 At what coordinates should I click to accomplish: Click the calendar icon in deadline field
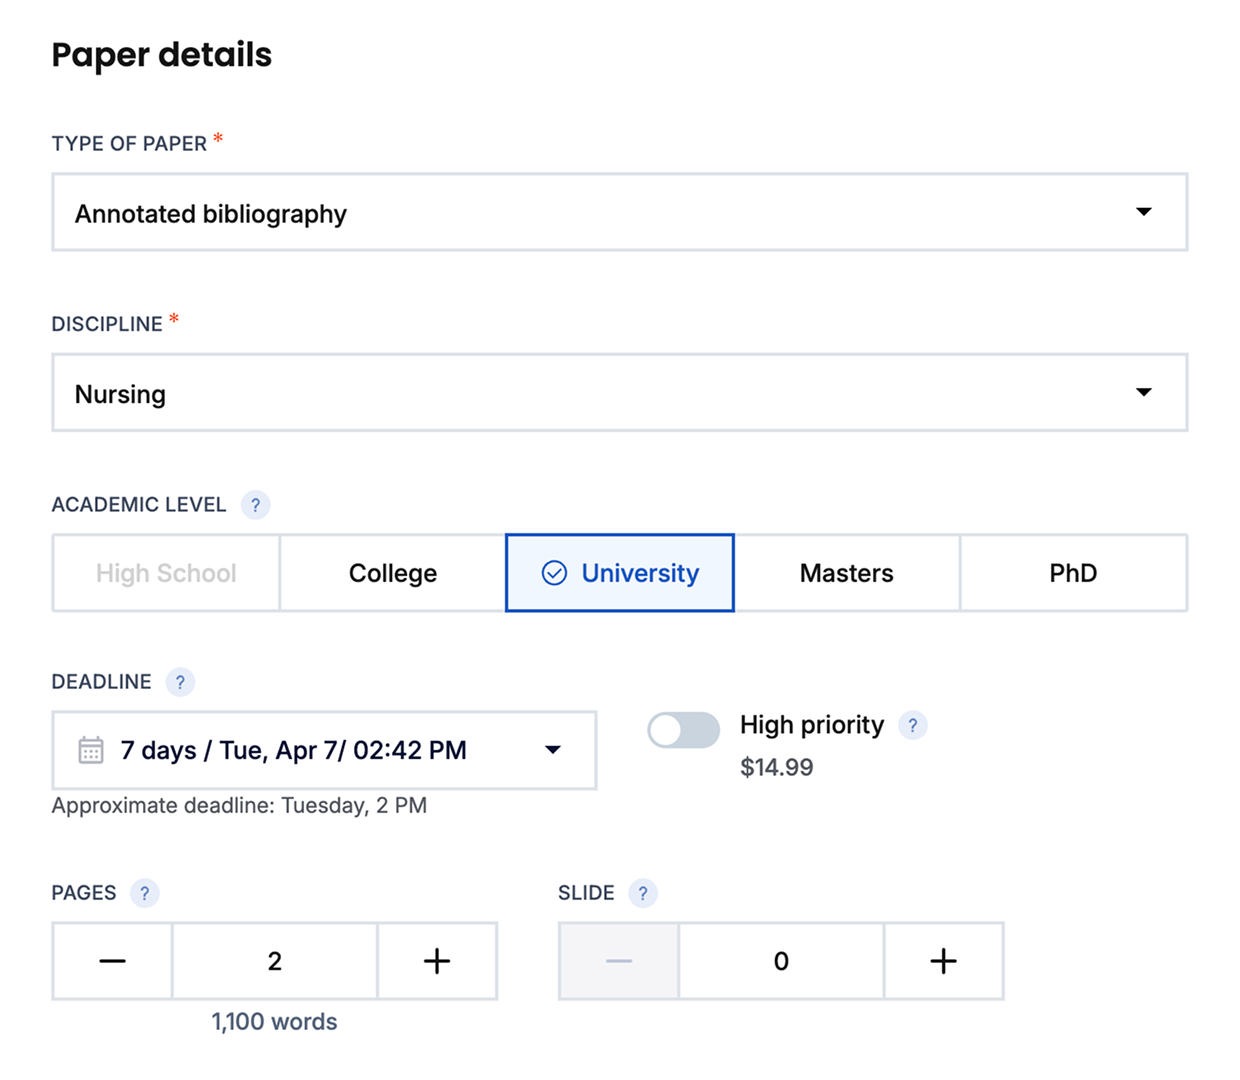[x=91, y=750]
